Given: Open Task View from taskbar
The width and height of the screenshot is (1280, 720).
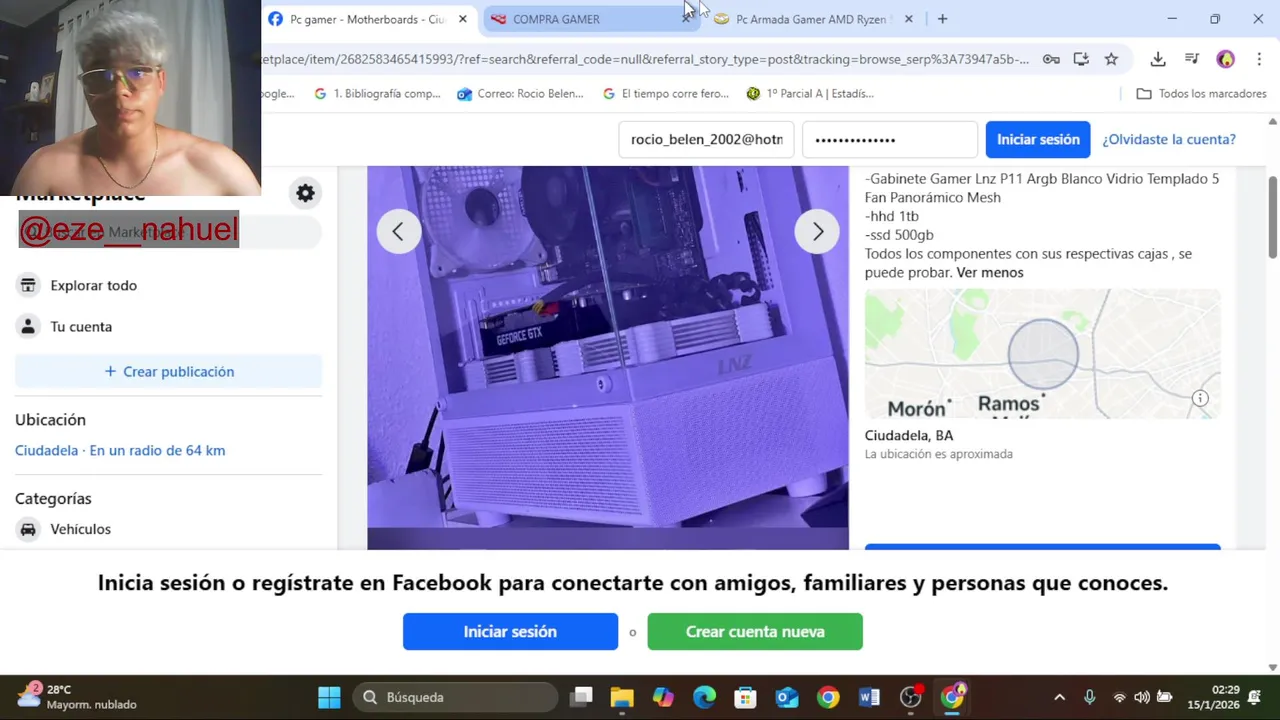Looking at the screenshot, I should (x=582, y=697).
